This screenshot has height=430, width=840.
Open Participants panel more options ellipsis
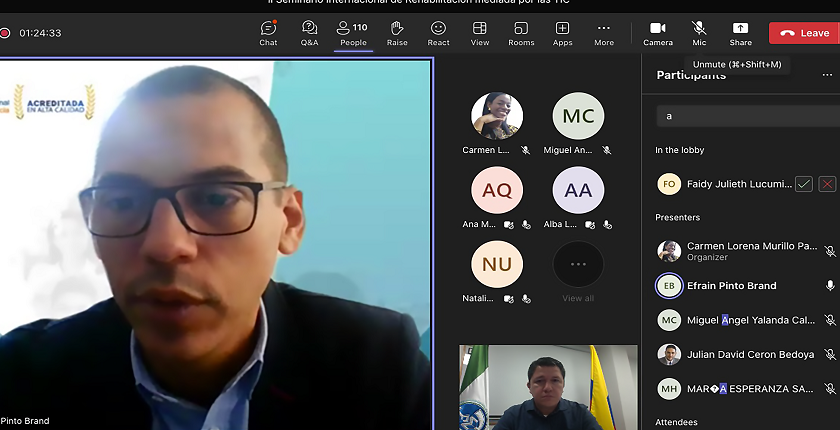[827, 75]
